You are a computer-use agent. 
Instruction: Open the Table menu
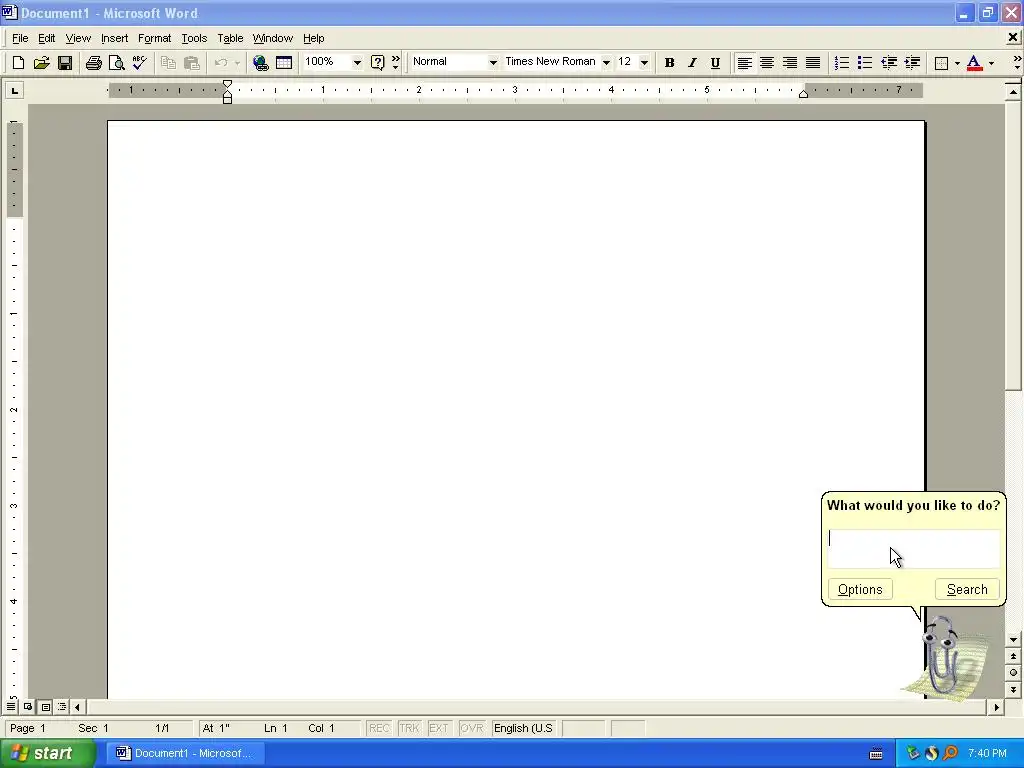(230, 39)
